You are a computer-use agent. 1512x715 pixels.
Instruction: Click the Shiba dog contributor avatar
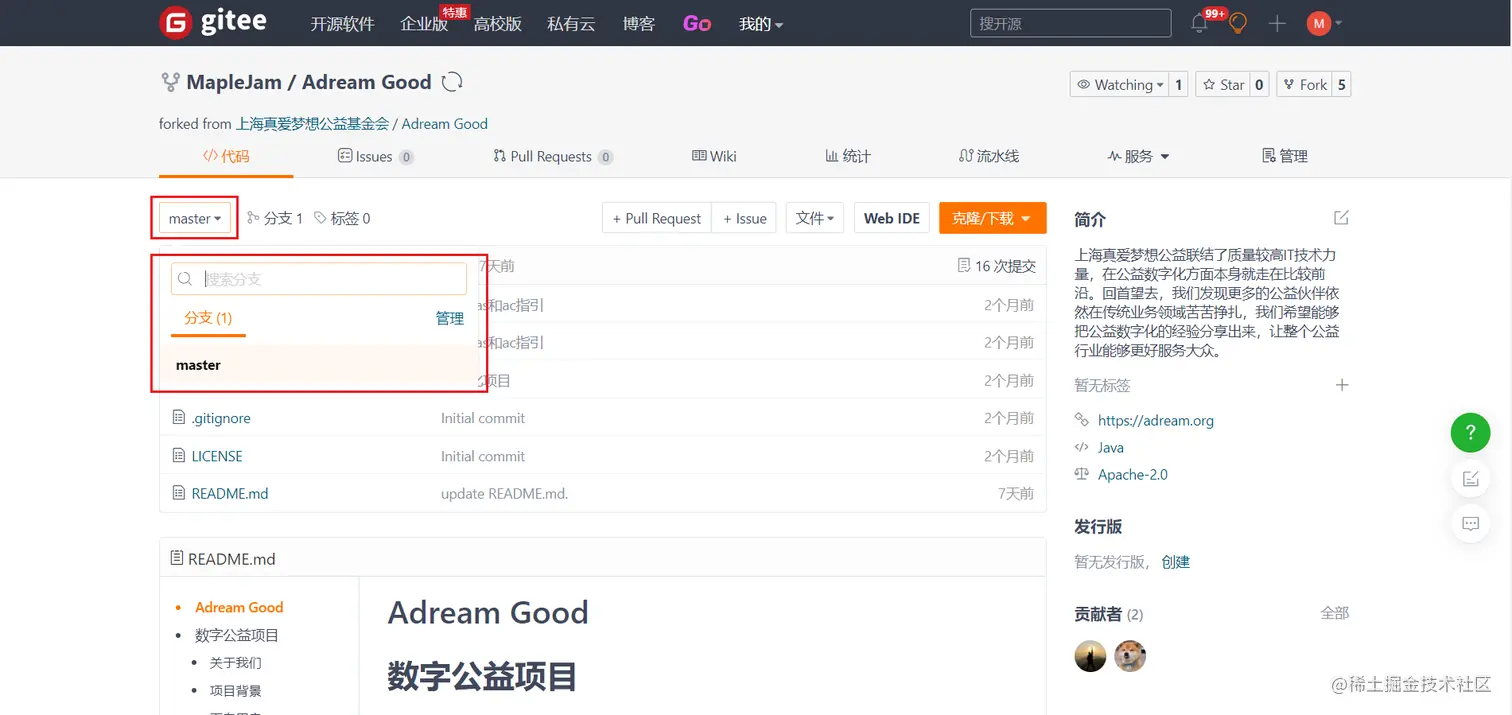coord(1130,656)
